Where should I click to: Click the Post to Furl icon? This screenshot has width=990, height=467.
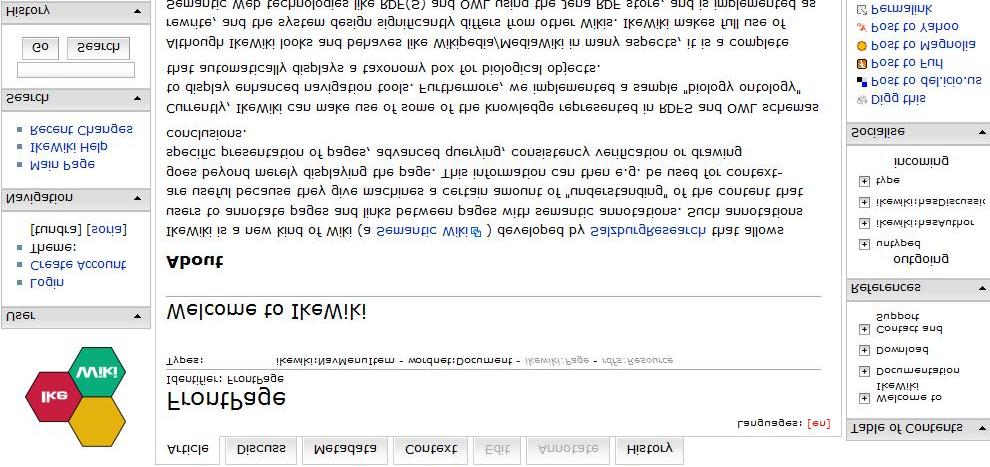[862, 64]
